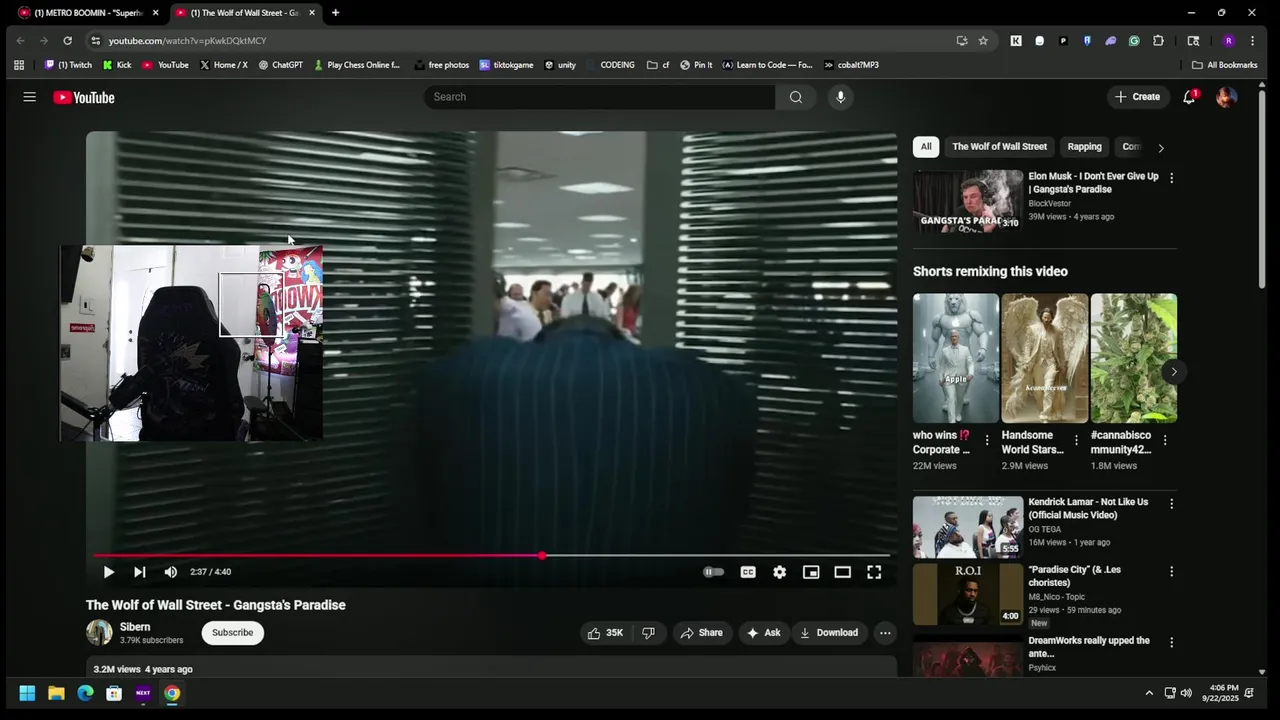Dislike this video
The height and width of the screenshot is (720, 1280).
pyautogui.click(x=649, y=633)
